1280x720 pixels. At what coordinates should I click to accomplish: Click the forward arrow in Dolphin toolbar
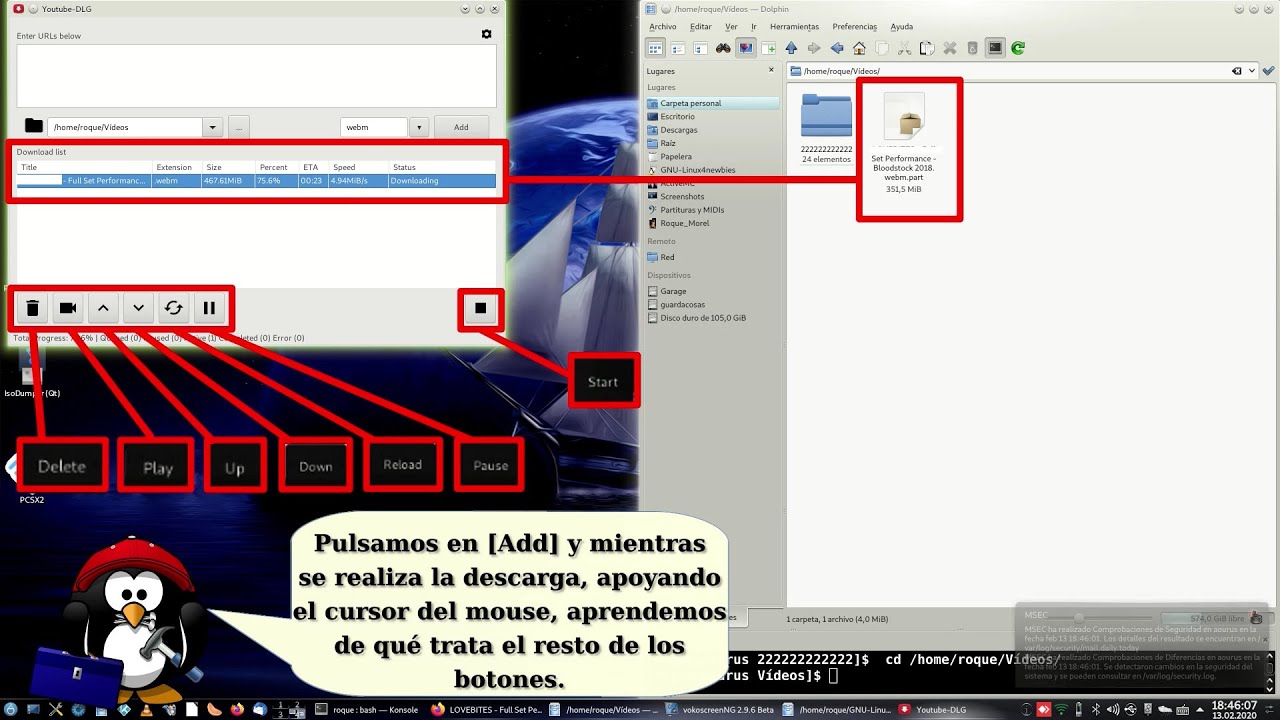tap(814, 48)
